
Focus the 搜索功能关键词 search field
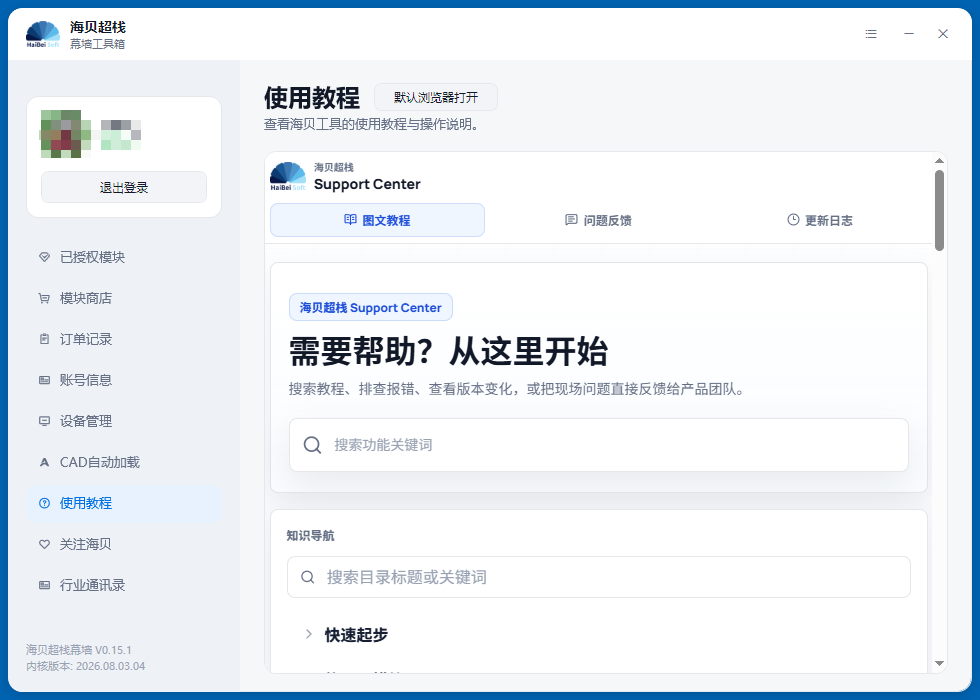(x=599, y=445)
